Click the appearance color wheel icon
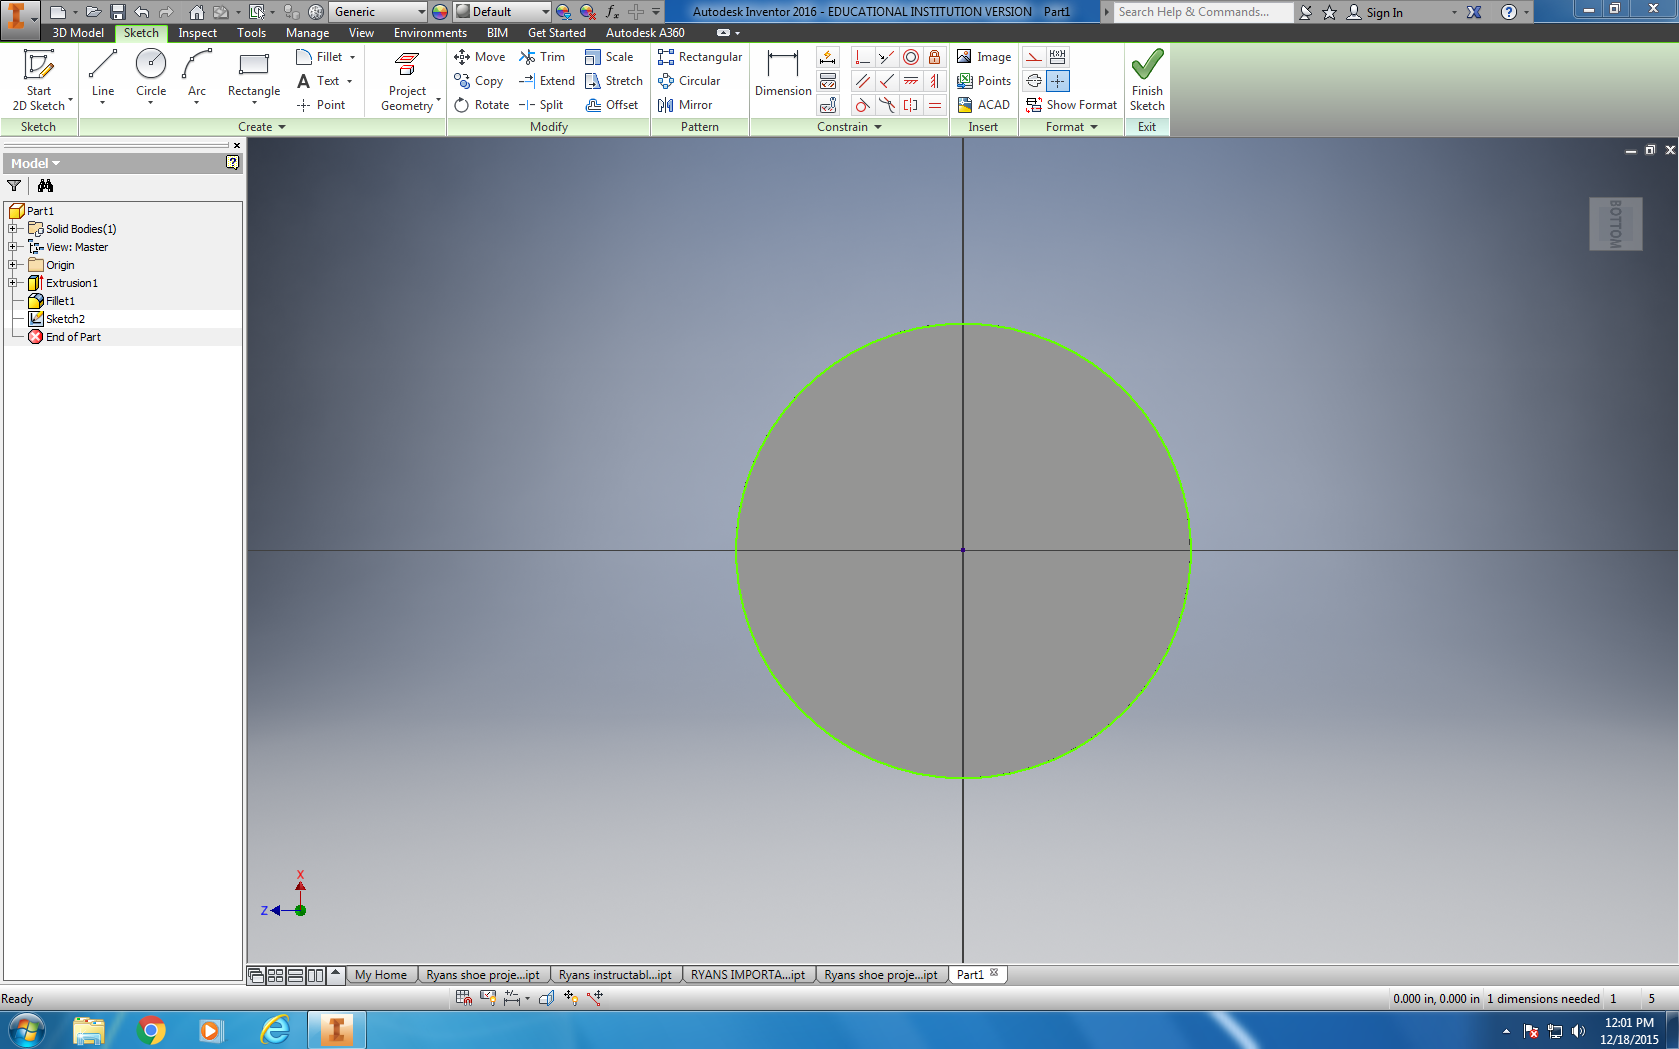Image resolution: width=1679 pixels, height=1049 pixels. pos(440,12)
